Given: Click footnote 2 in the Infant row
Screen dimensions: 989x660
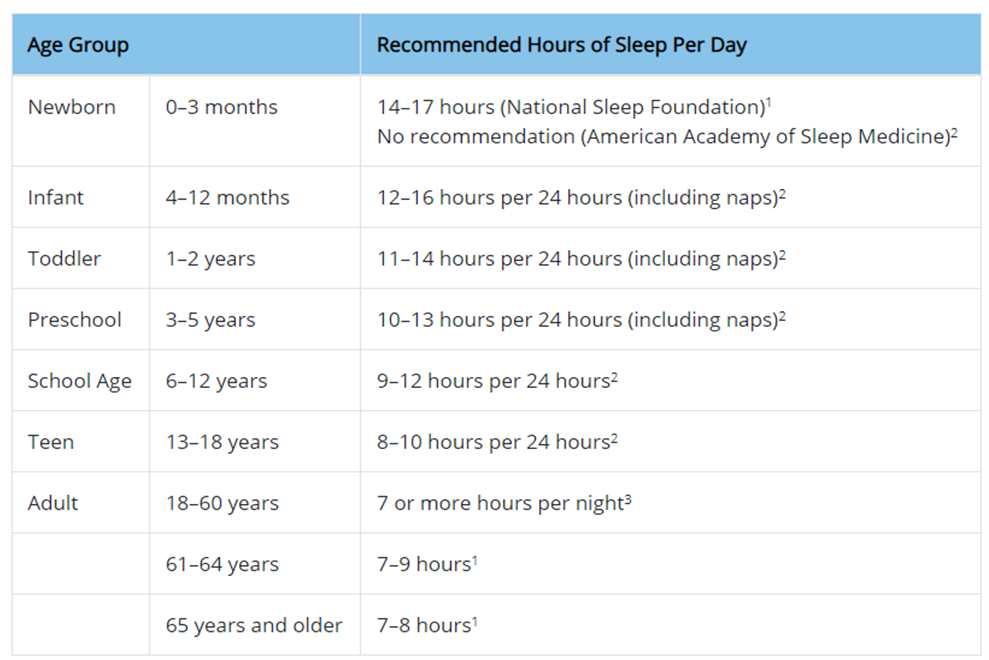Looking at the screenshot, I should coord(782,192).
